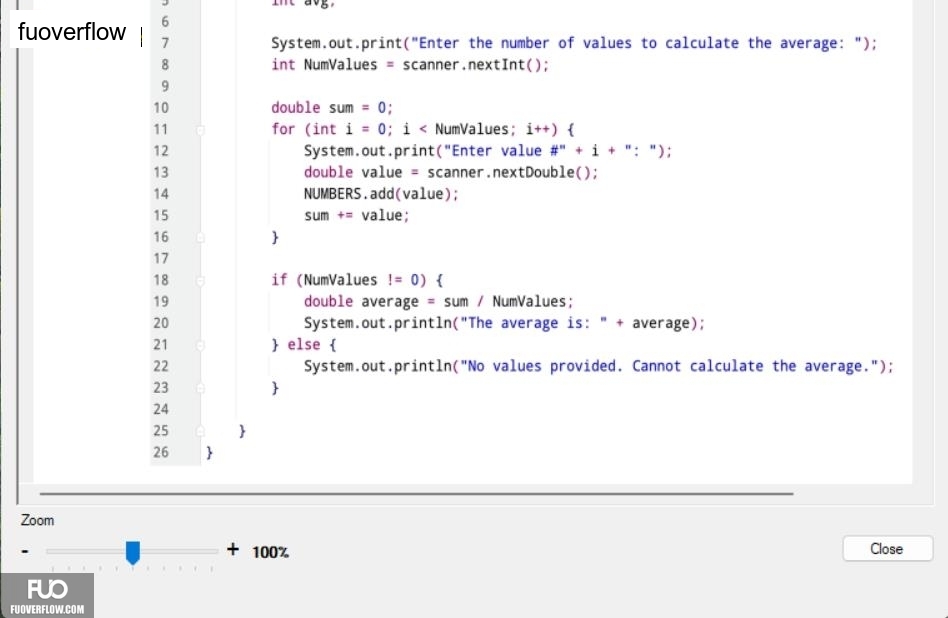Click 'double average = sum / NumValues;' line

coord(438,301)
